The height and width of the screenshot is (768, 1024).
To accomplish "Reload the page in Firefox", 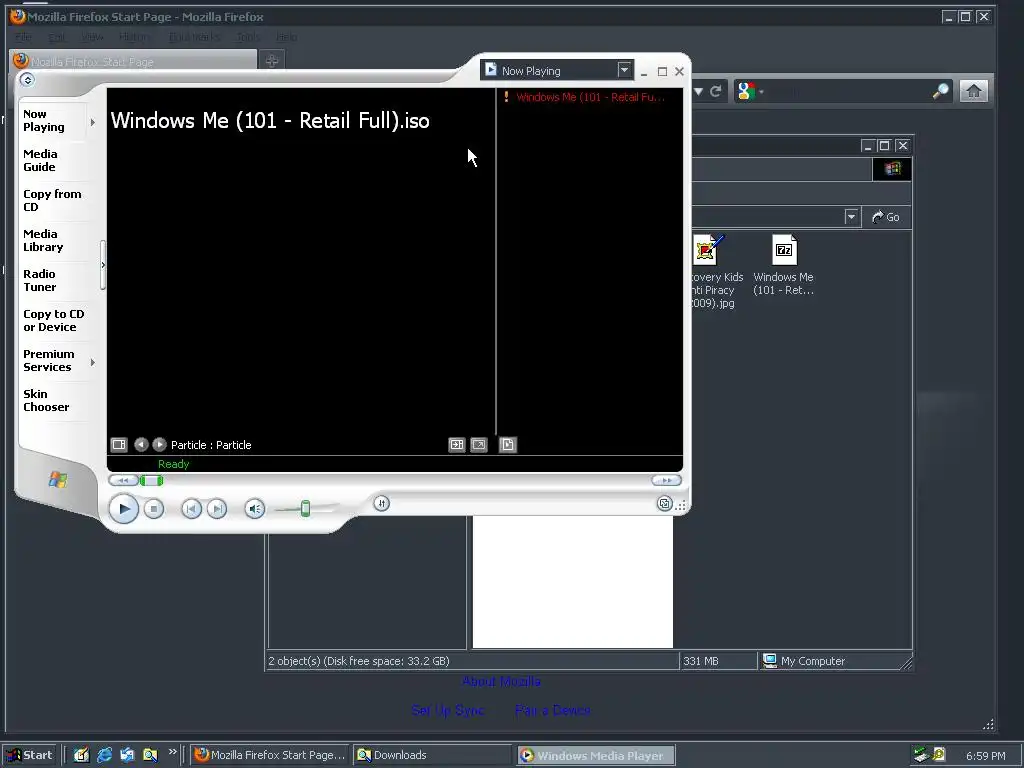I will coord(716,91).
